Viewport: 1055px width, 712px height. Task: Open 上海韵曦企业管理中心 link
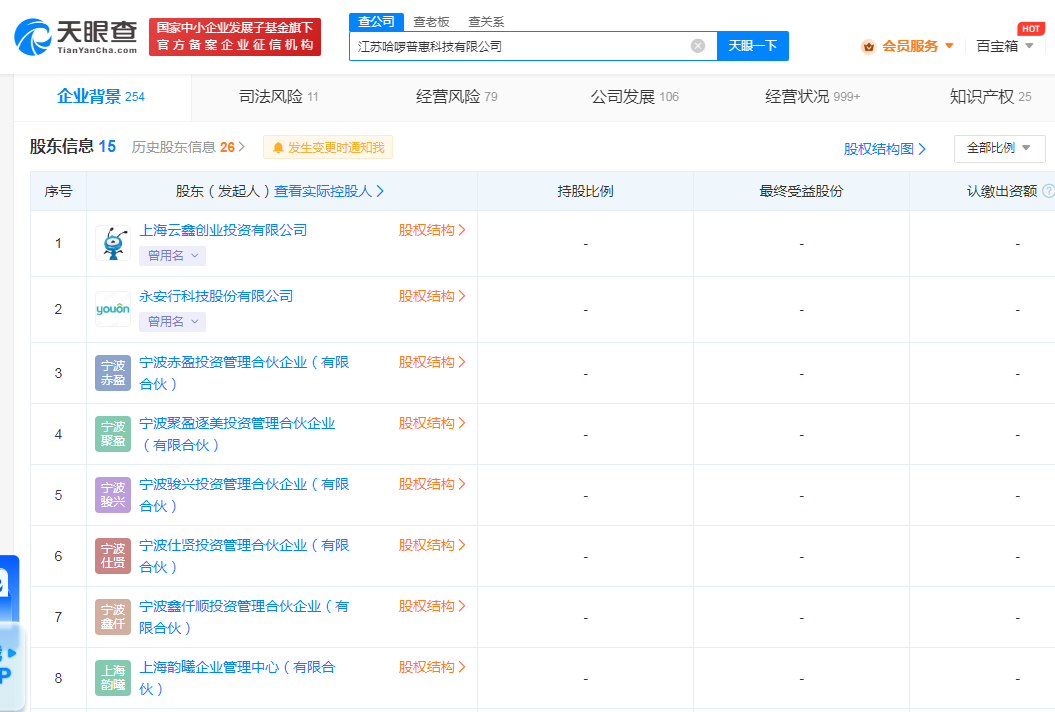coord(237,678)
